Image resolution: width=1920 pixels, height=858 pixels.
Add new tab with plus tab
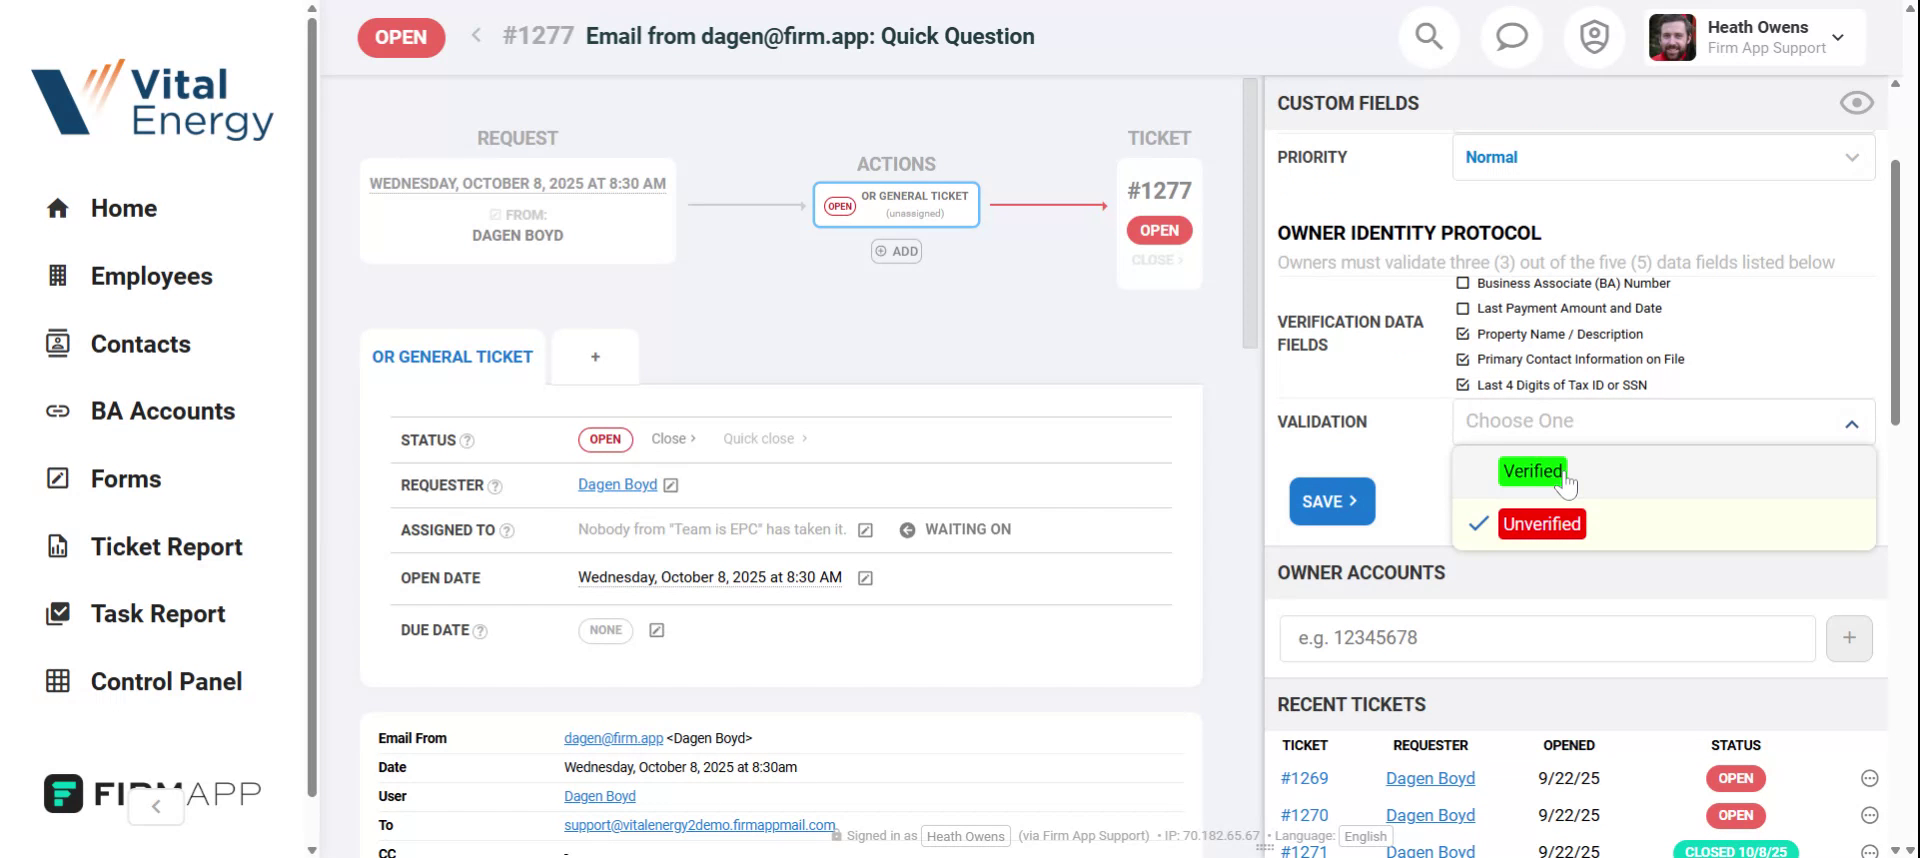(x=595, y=357)
